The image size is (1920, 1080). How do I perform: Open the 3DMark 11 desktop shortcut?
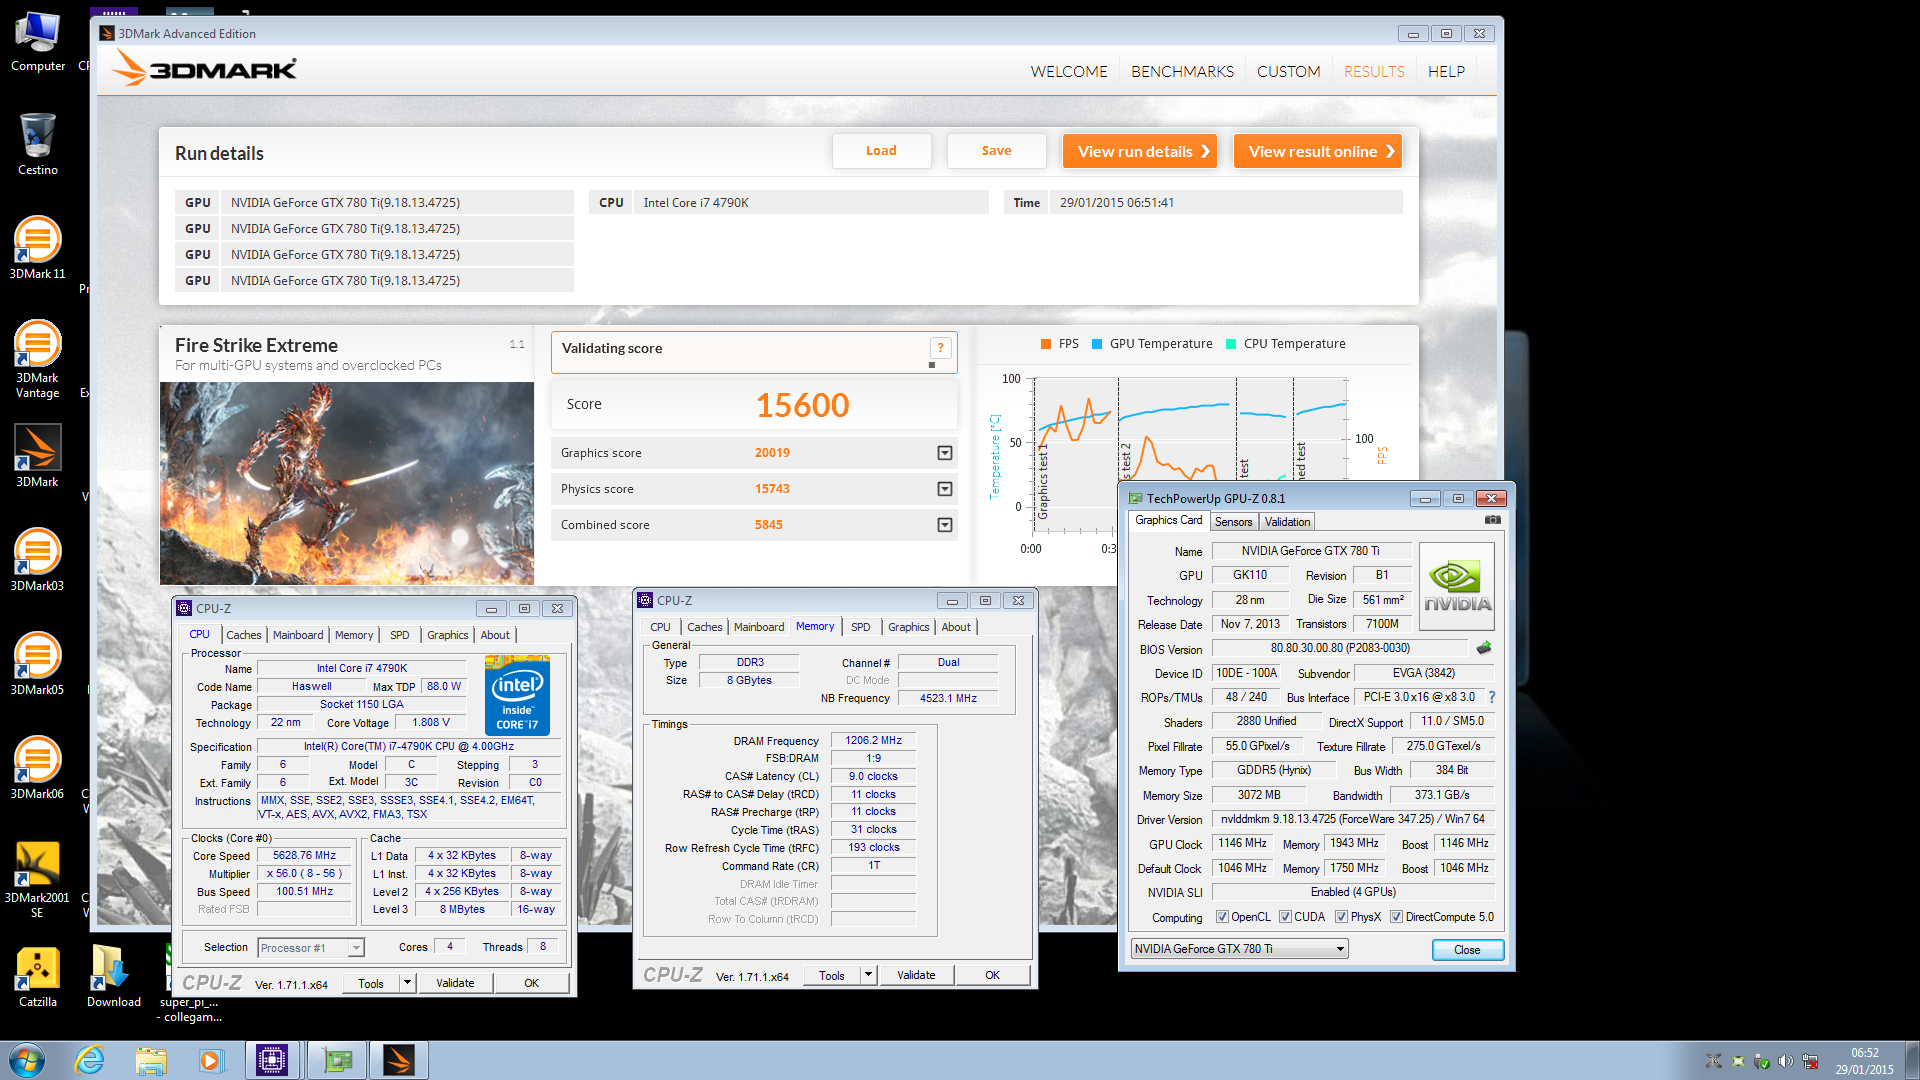(37, 246)
